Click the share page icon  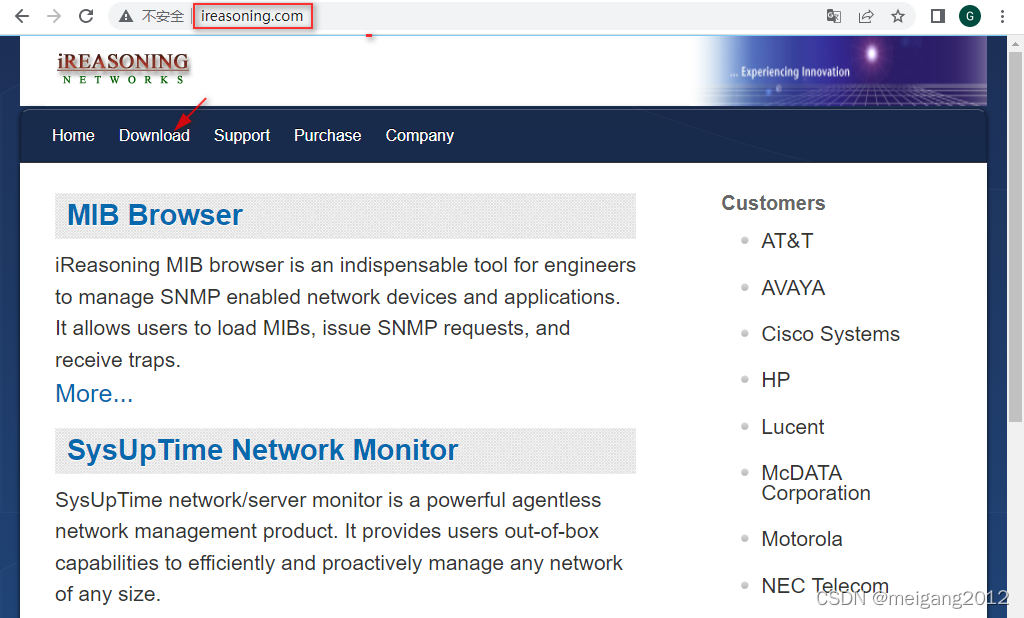point(866,16)
